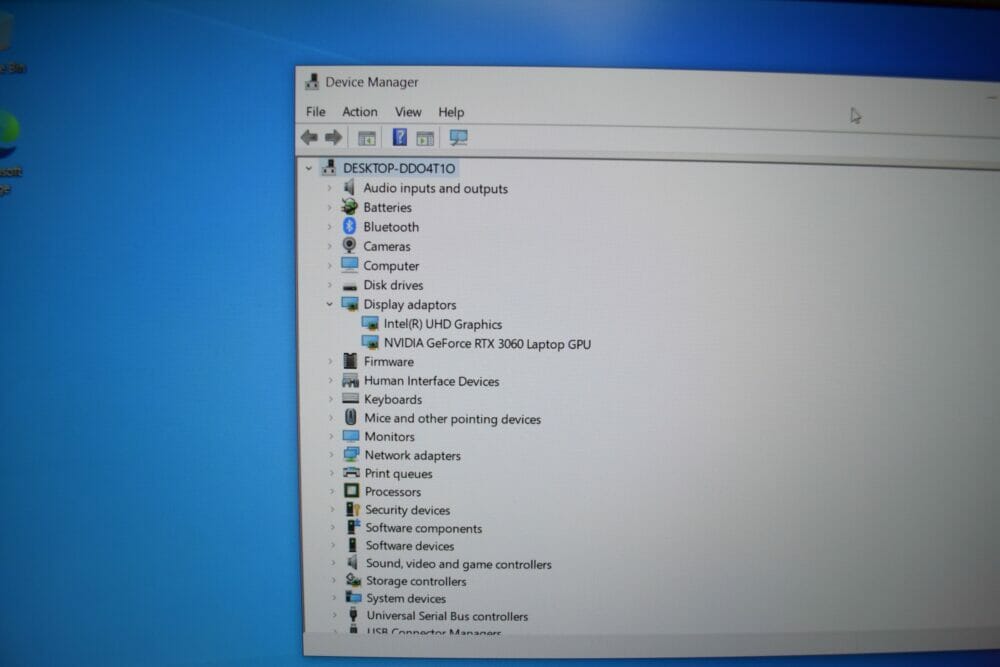Viewport: 1000px width, 667px height.
Task: Click the Computer category monitor icon
Action: tap(349, 265)
